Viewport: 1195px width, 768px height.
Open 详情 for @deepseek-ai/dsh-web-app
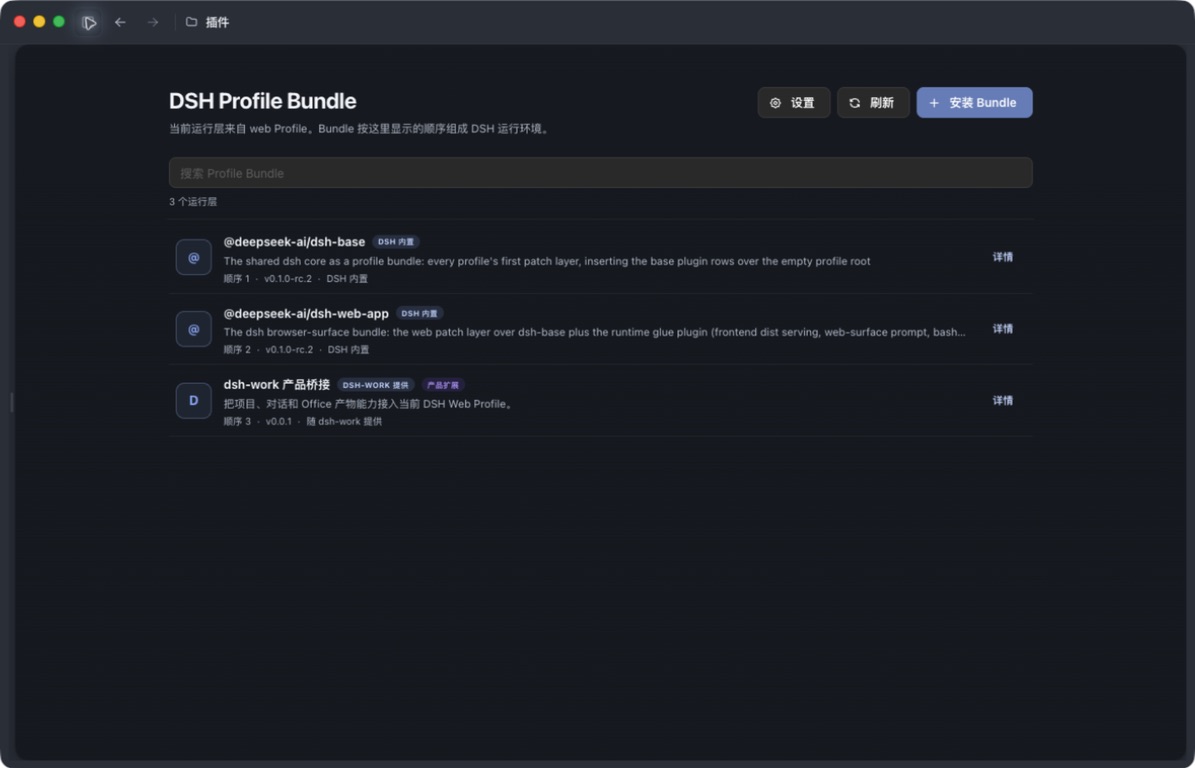(1002, 329)
